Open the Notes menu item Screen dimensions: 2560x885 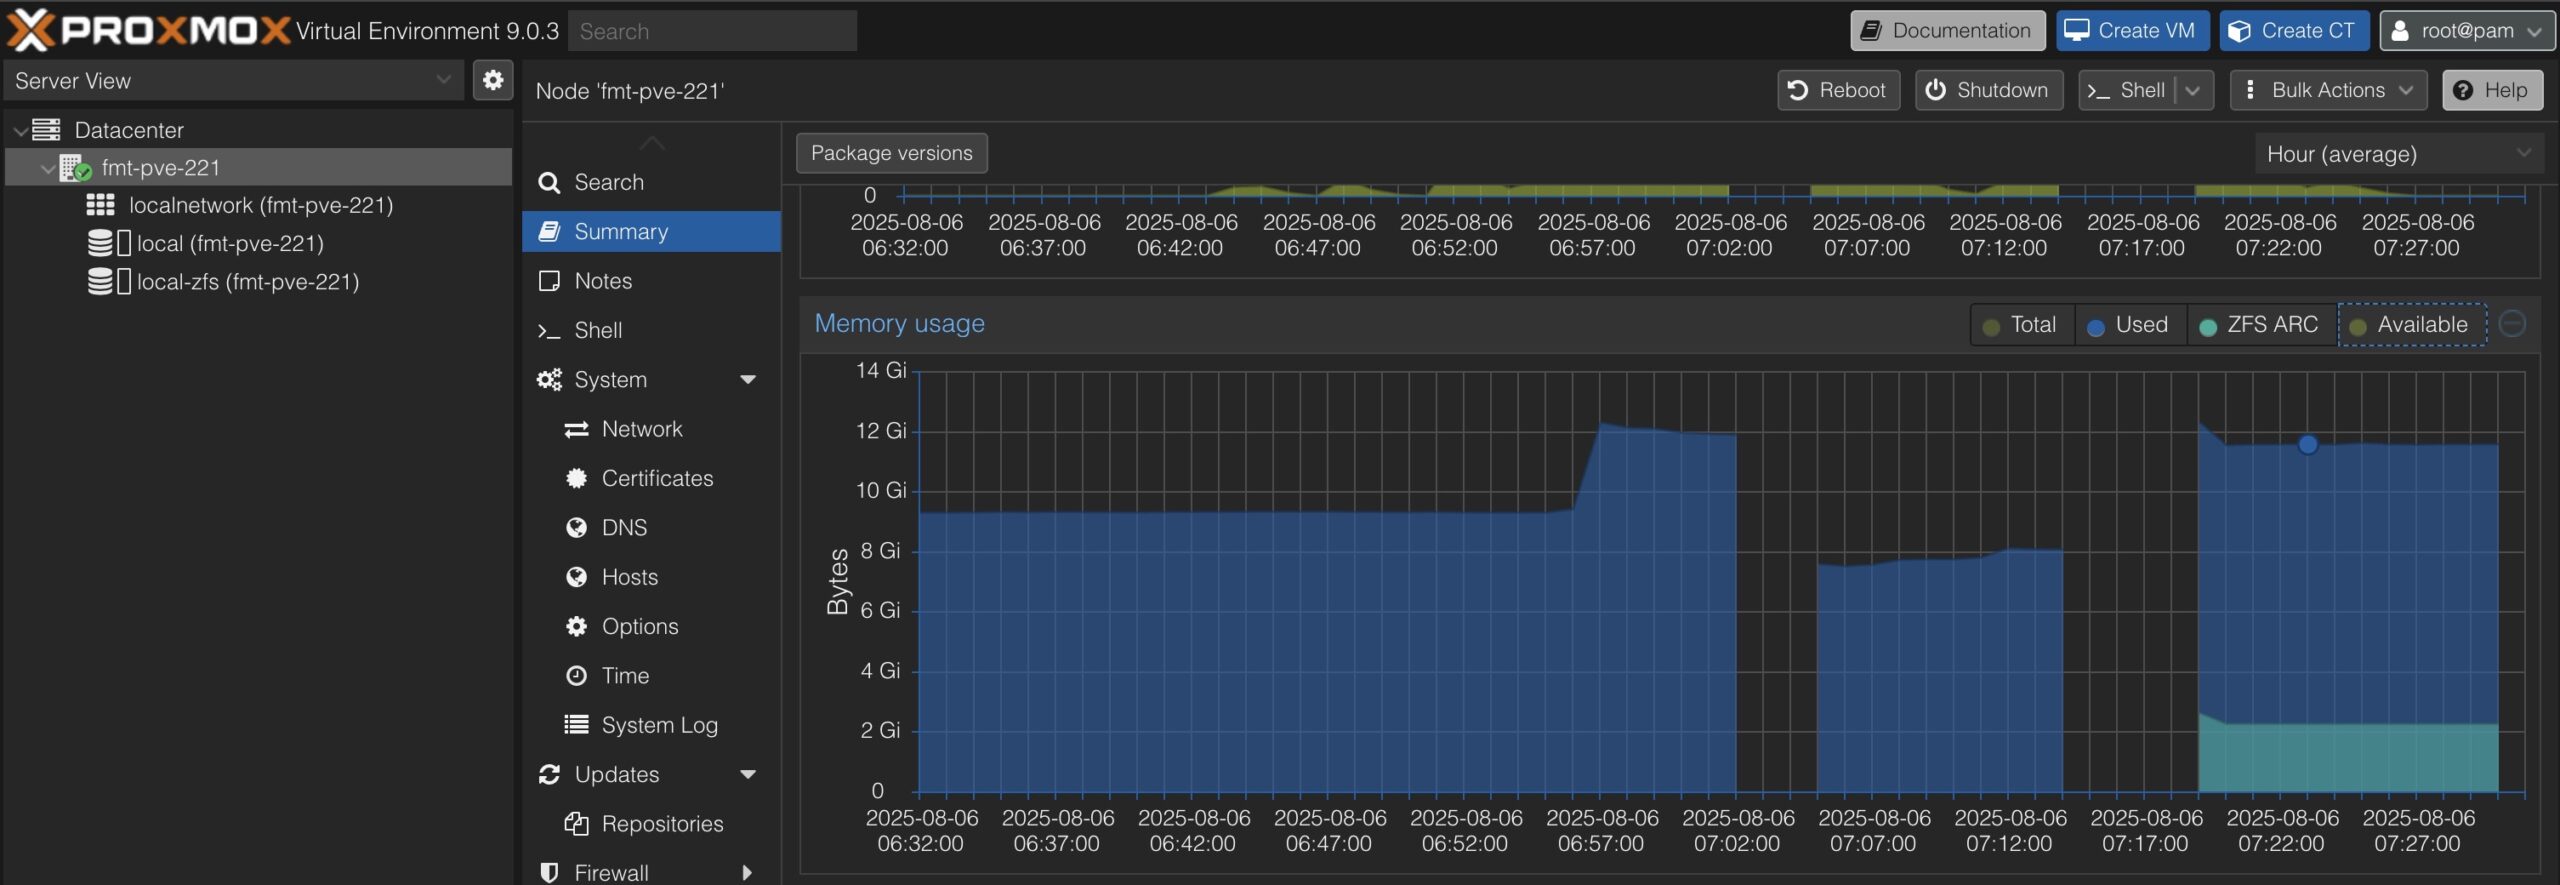[x=602, y=281]
